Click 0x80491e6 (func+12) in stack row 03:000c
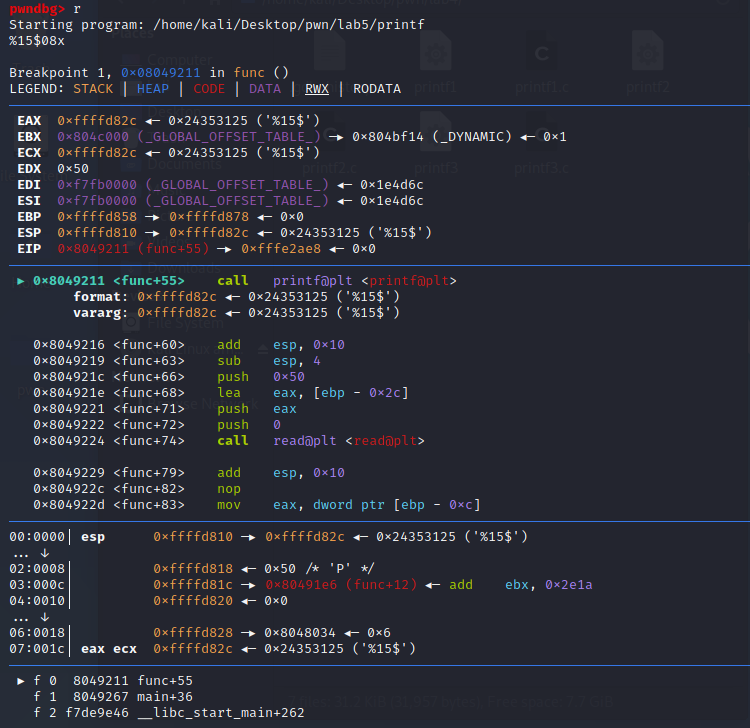The height and width of the screenshot is (728, 750). pos(341,585)
